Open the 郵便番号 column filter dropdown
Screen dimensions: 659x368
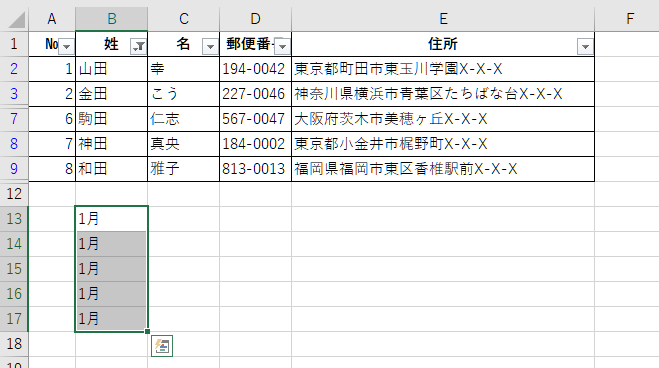coord(282,46)
